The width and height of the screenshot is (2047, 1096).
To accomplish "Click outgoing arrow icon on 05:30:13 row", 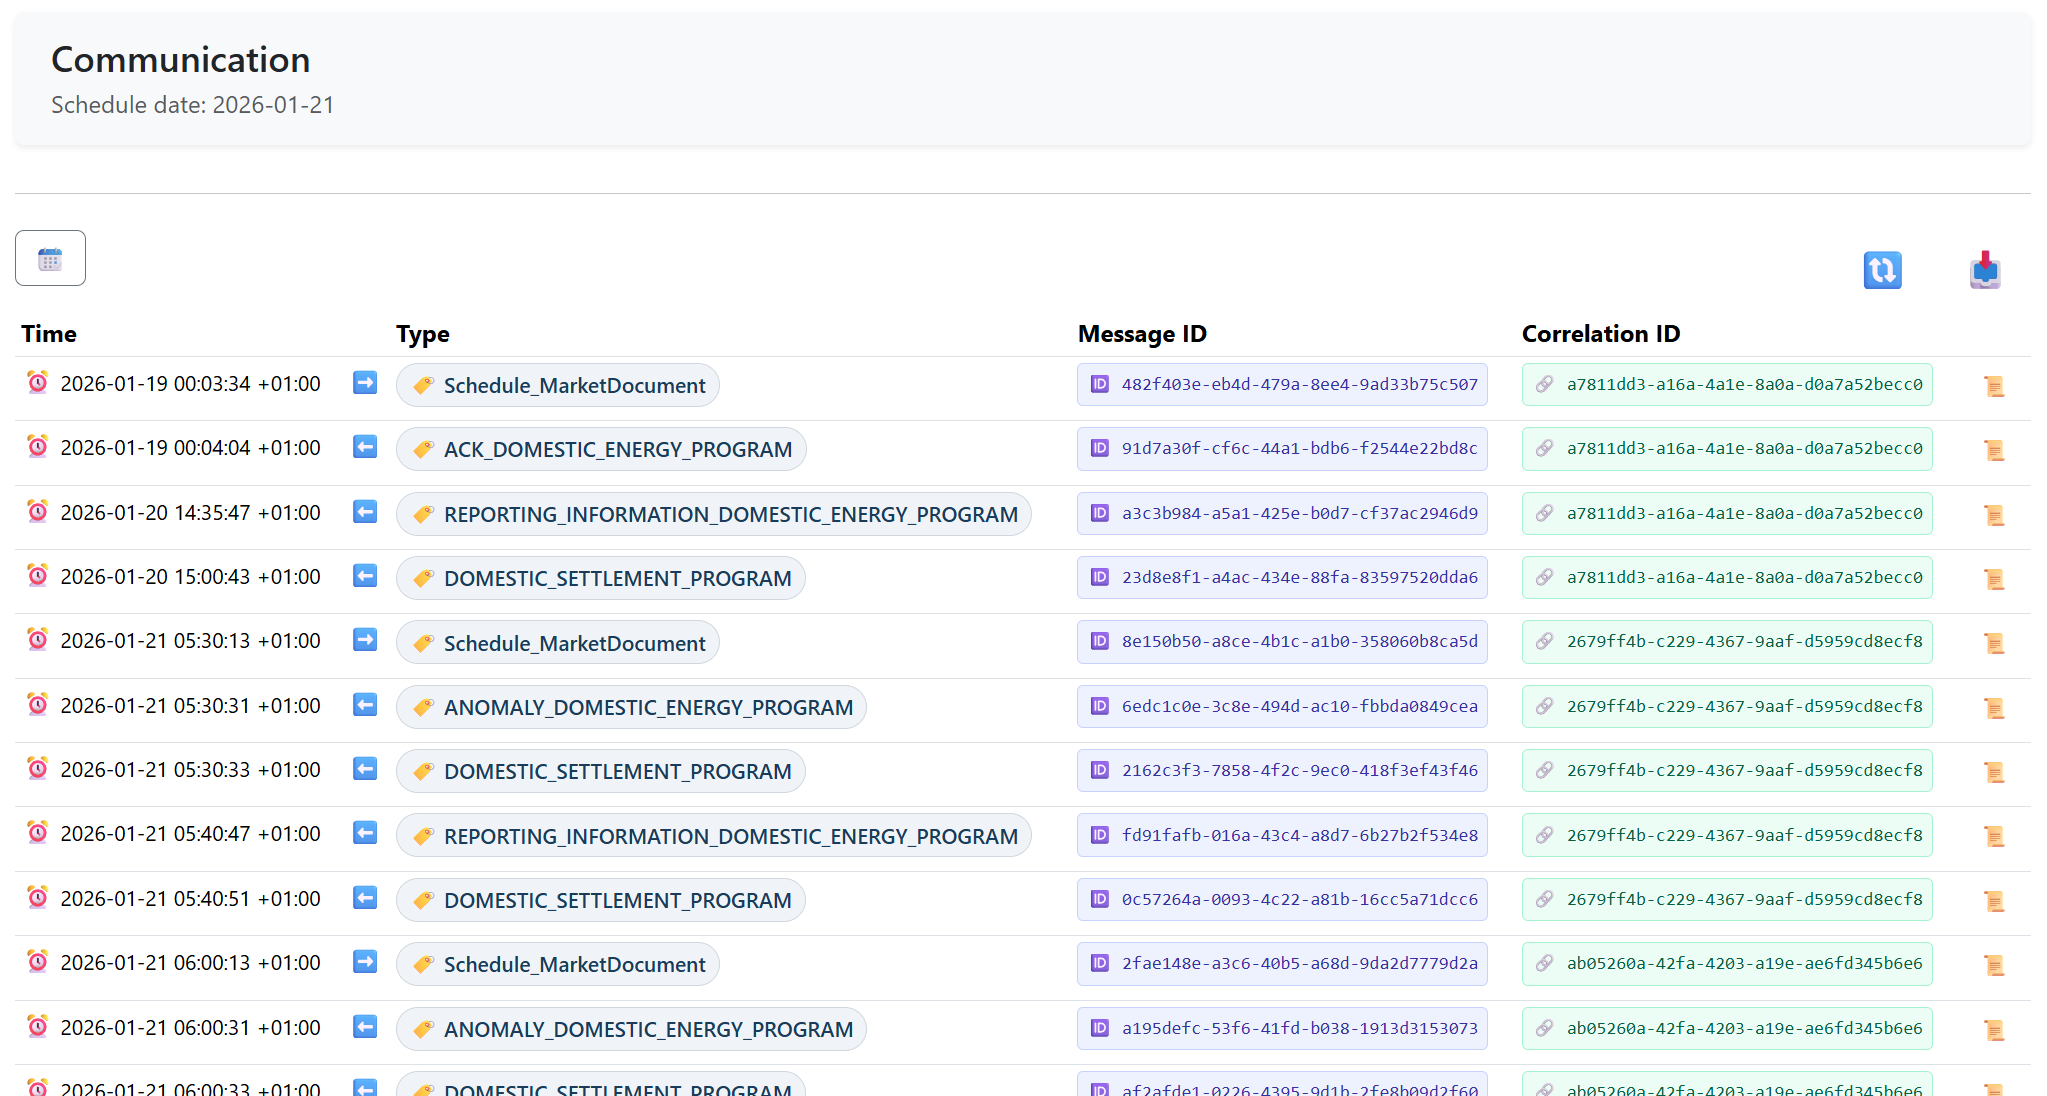I will point(365,640).
